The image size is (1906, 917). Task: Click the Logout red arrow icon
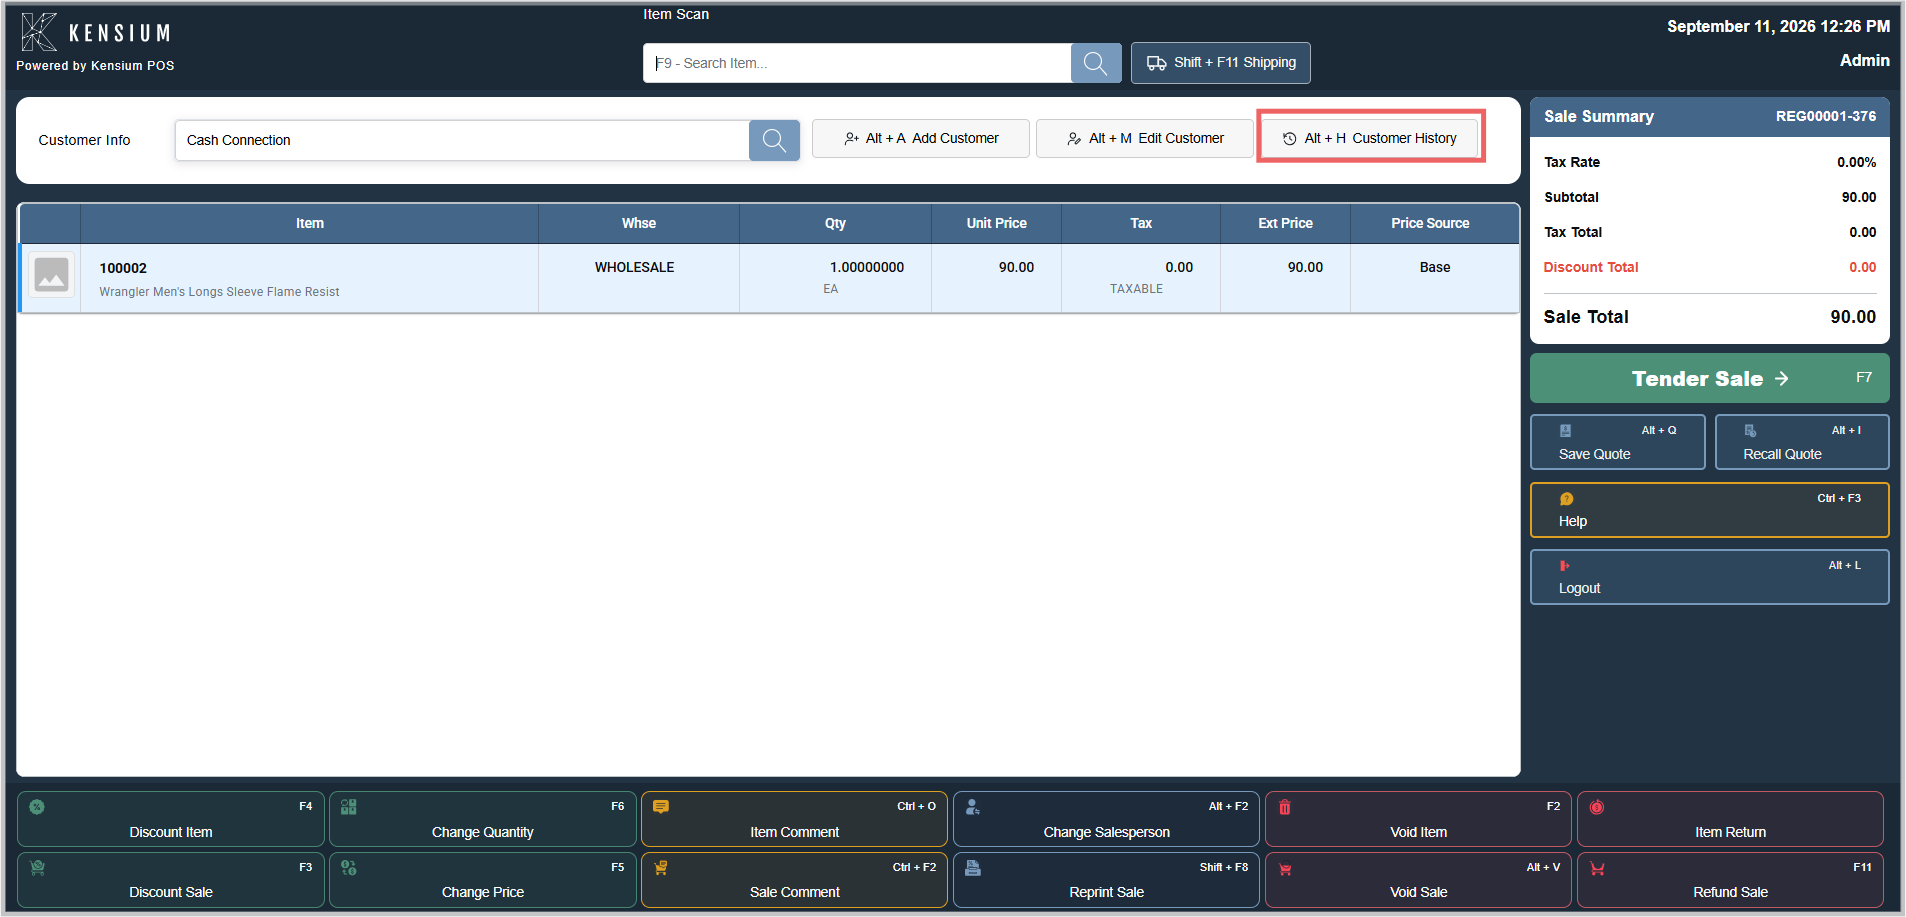(1565, 566)
